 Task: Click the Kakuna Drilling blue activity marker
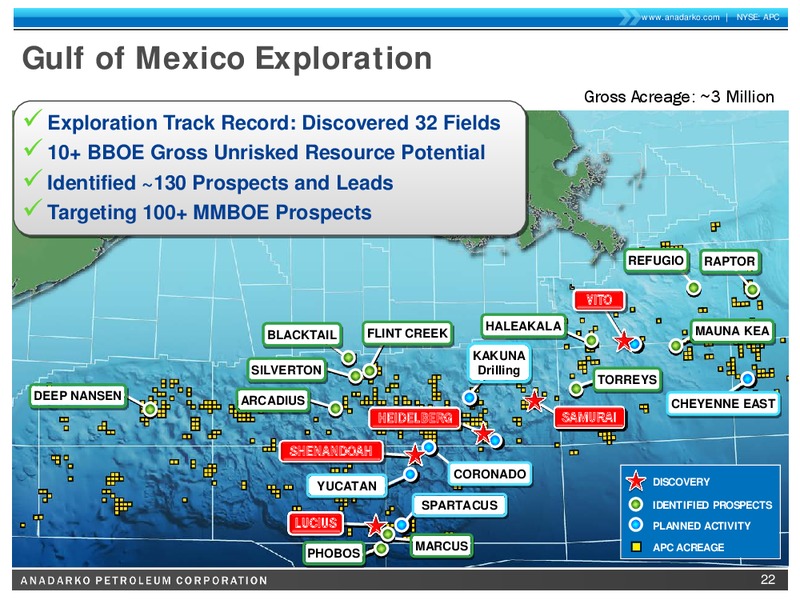[x=470, y=397]
